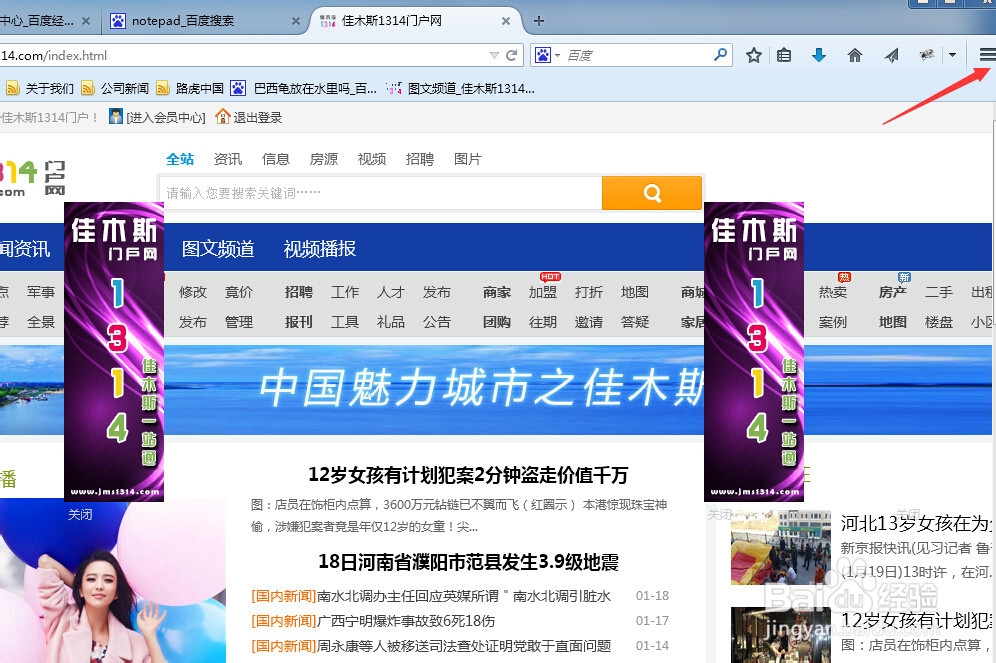
Task: Click the 人才 link
Action: pos(391,292)
